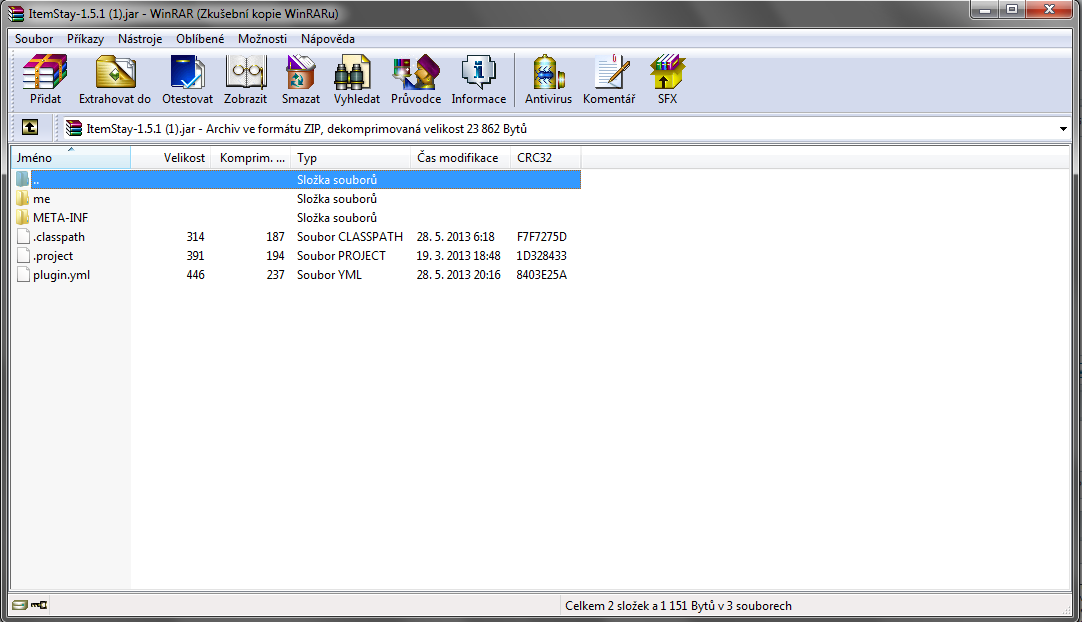Open the Příkazy menu
The height and width of the screenshot is (622, 1082).
[x=86, y=39]
